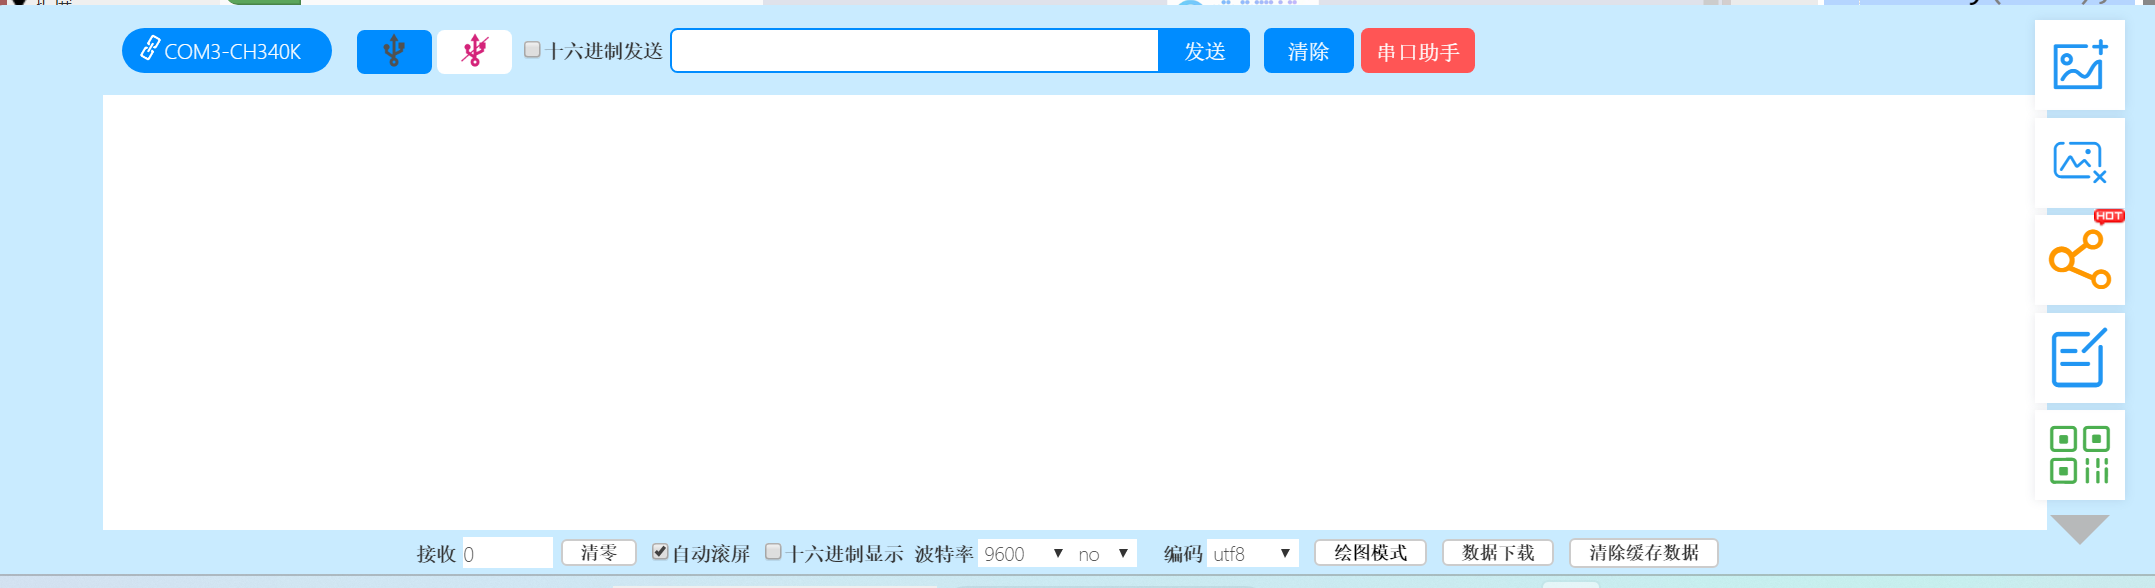The width and height of the screenshot is (2155, 588).
Task: Click the remove image icon in sidebar
Action: (x=2079, y=162)
